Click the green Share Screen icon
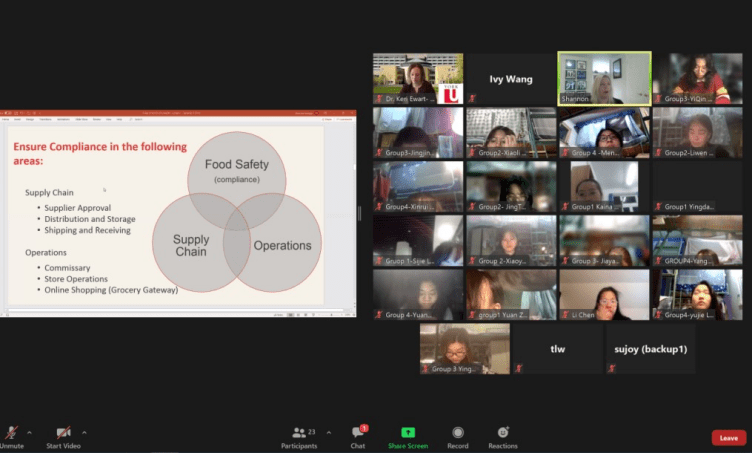Viewport: 753px width, 453px height. click(x=408, y=432)
